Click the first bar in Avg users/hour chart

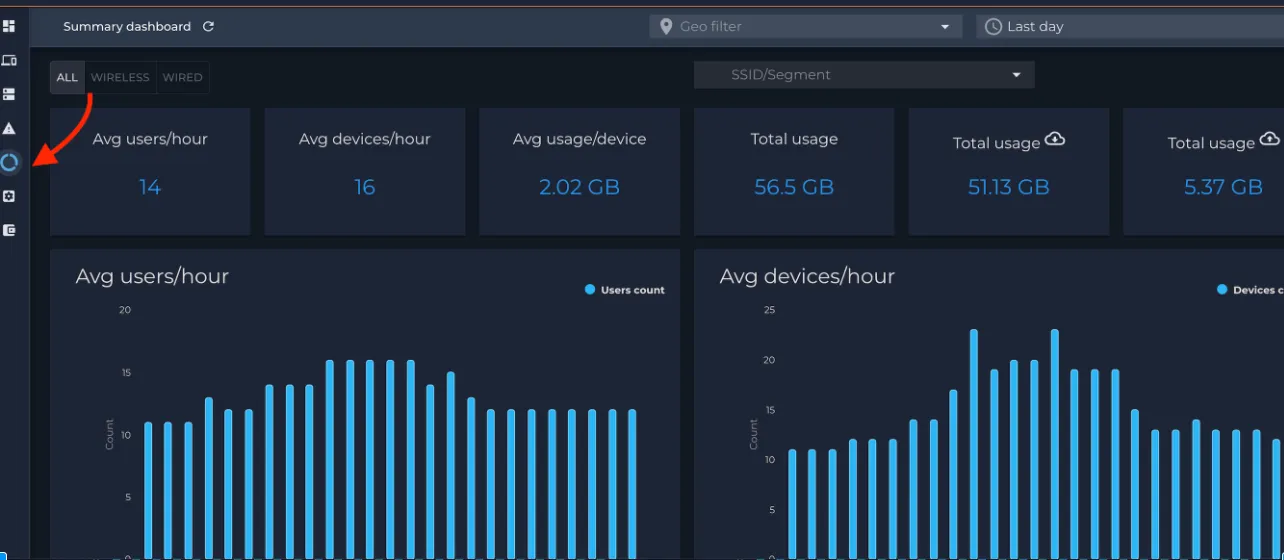pyautogui.click(x=148, y=490)
